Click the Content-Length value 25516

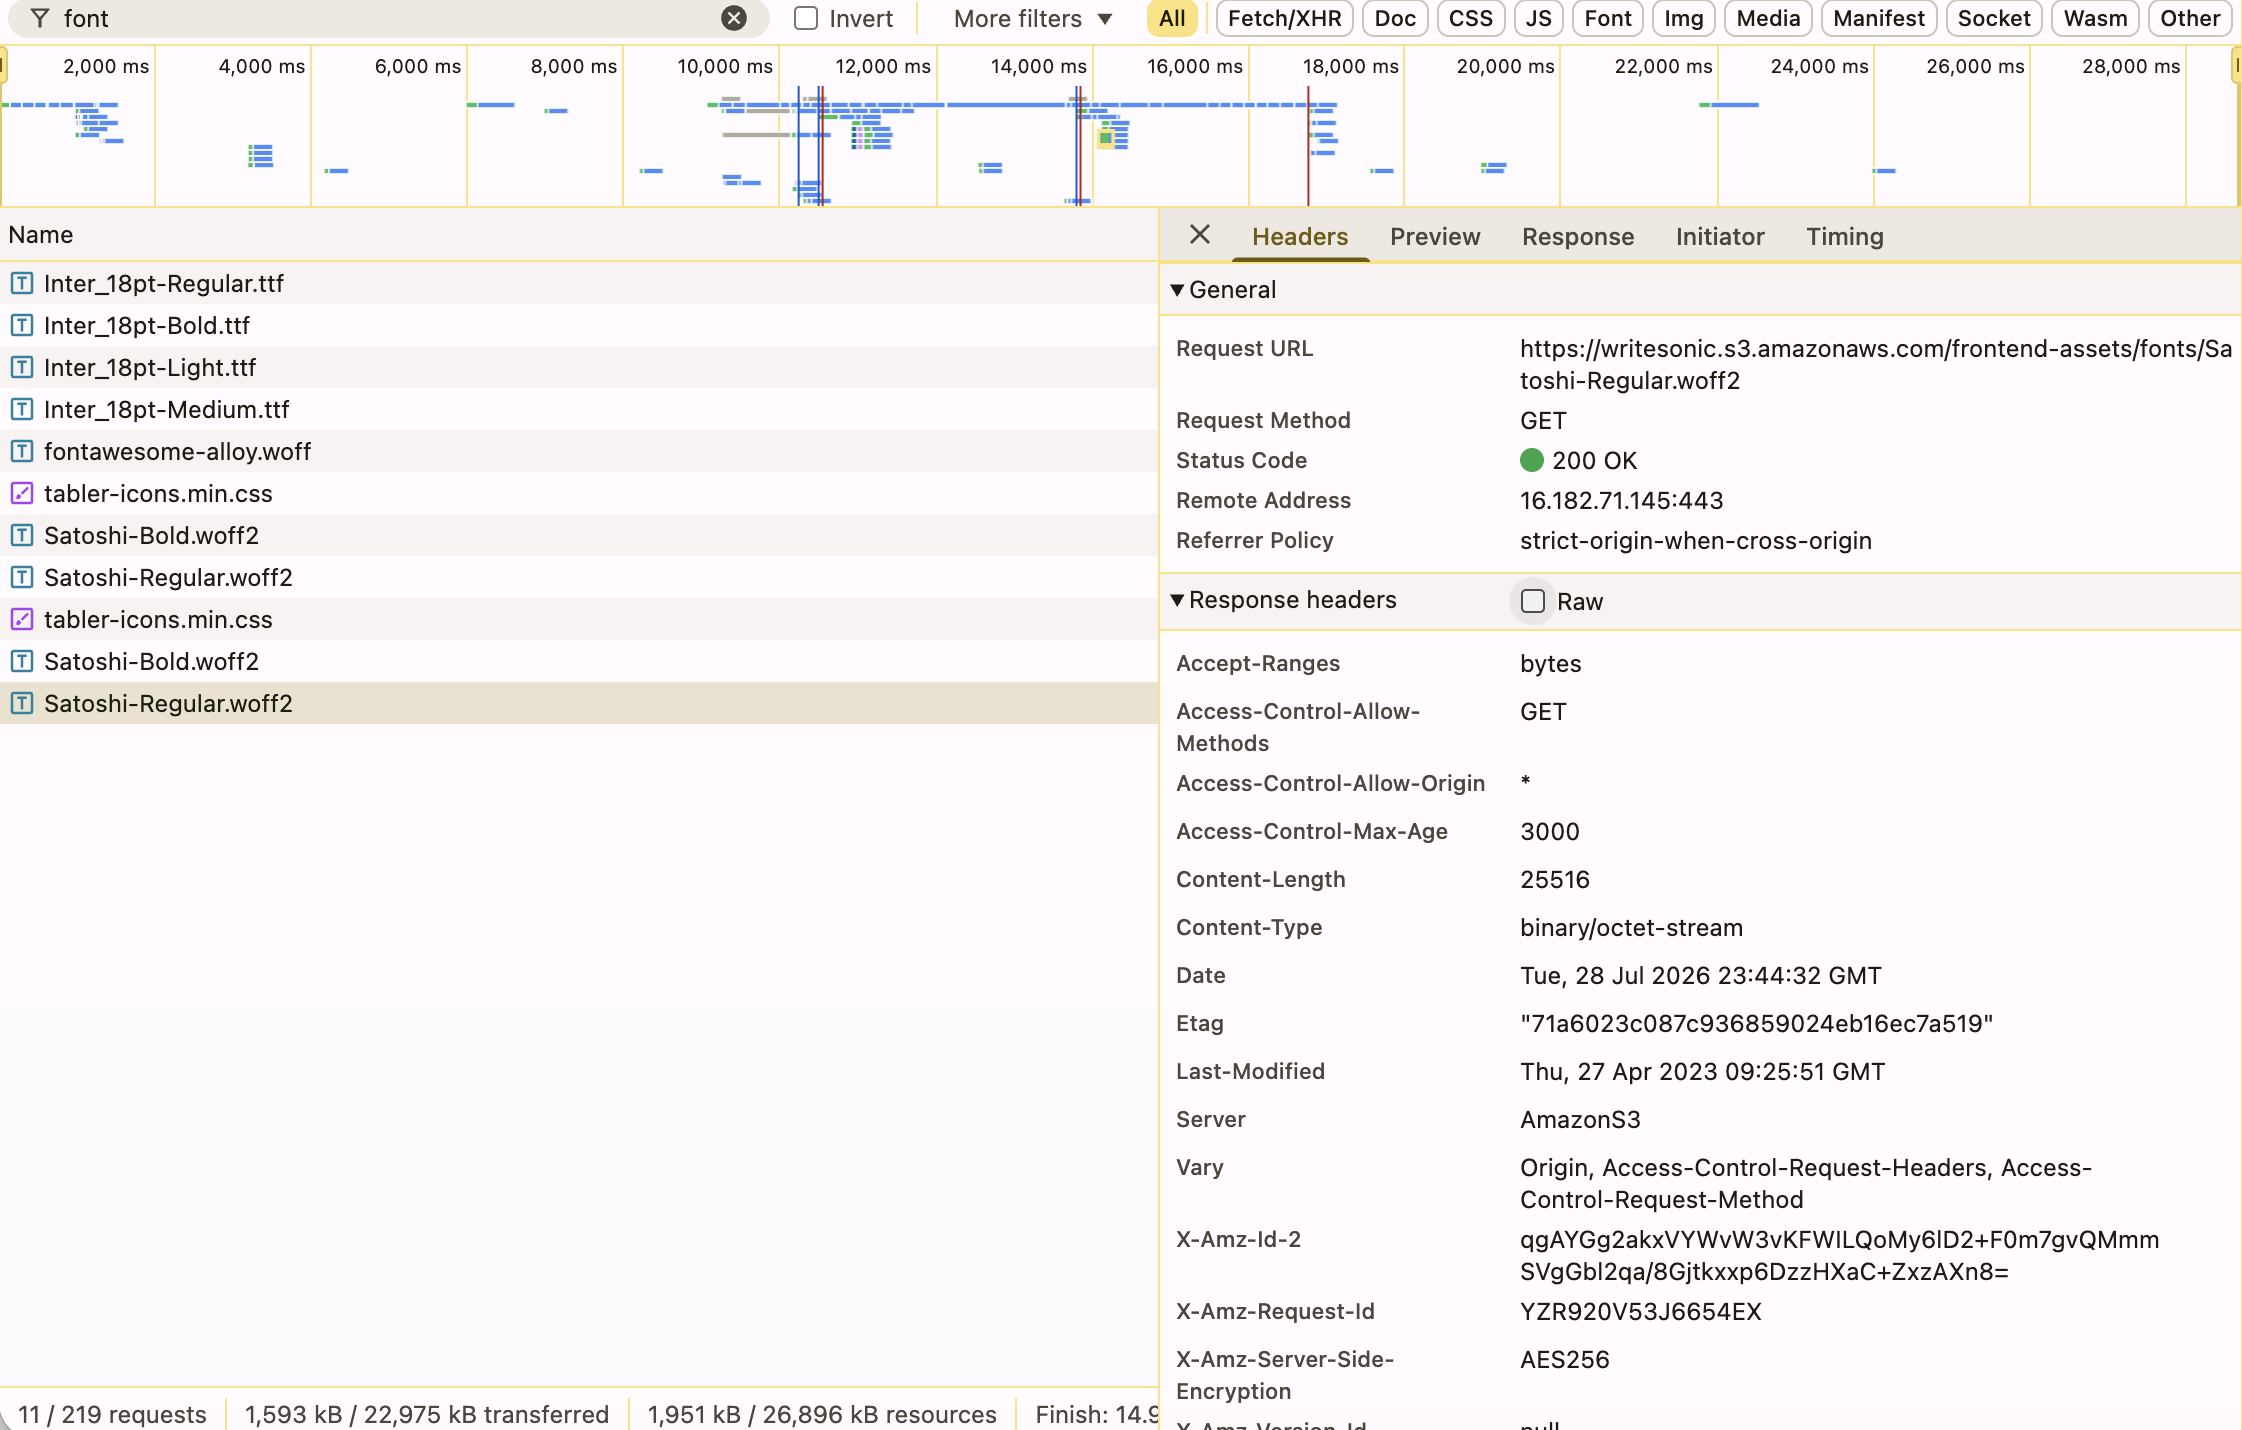[1555, 879]
